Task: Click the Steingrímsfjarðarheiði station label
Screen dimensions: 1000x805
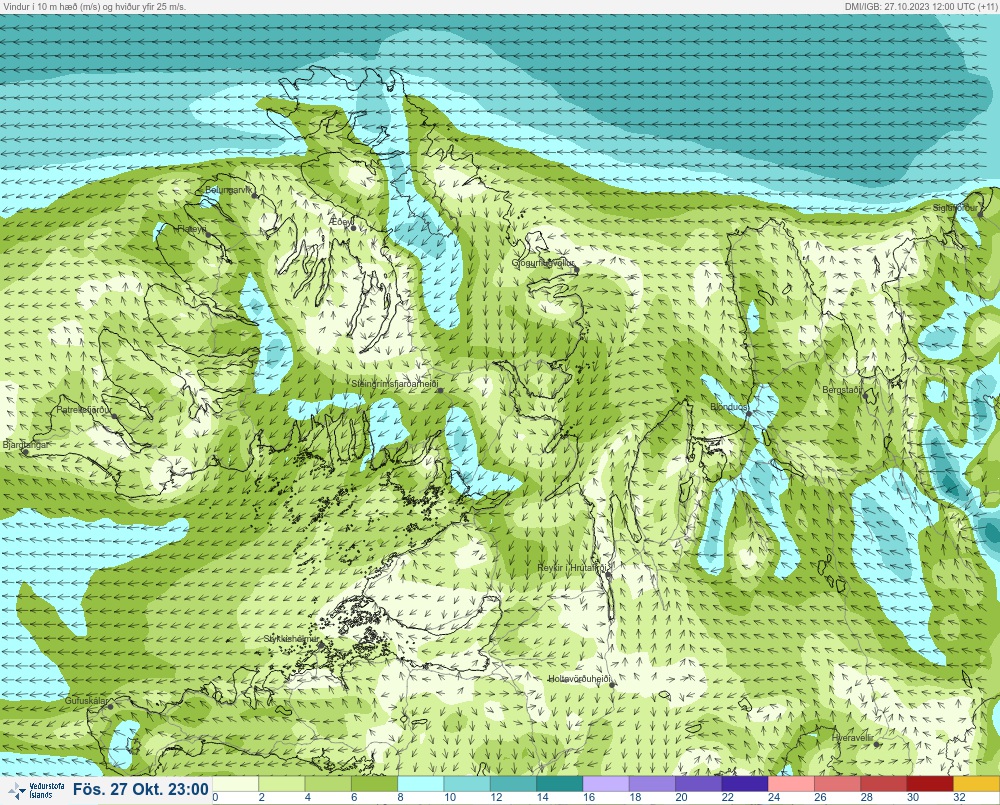Action: point(395,384)
